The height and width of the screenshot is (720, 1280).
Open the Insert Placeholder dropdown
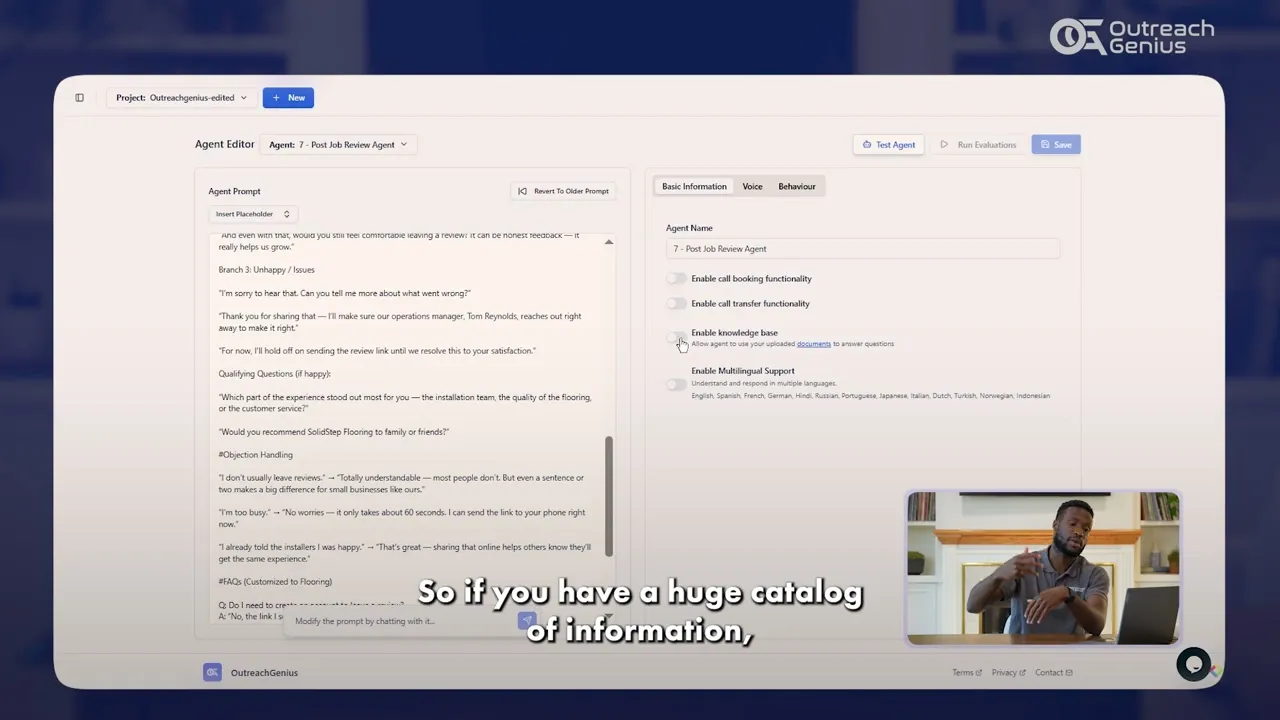(253, 214)
